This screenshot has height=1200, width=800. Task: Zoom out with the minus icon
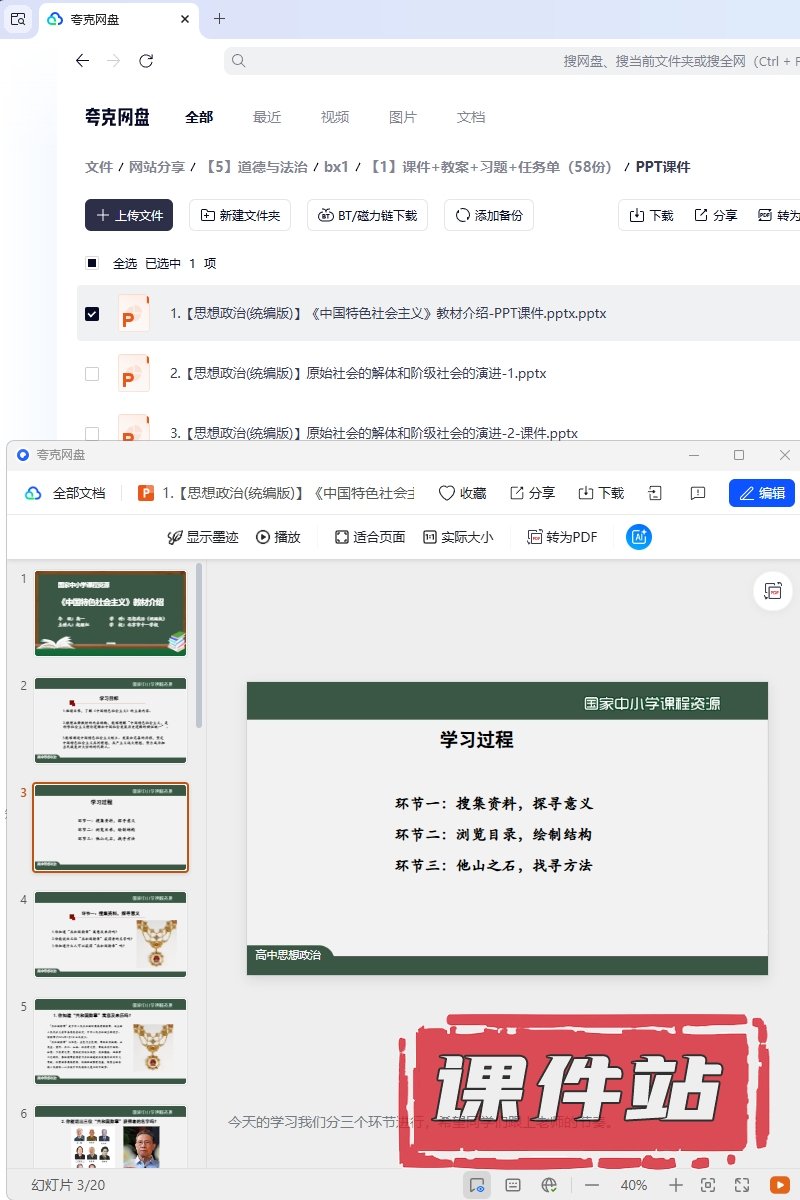pos(592,1185)
